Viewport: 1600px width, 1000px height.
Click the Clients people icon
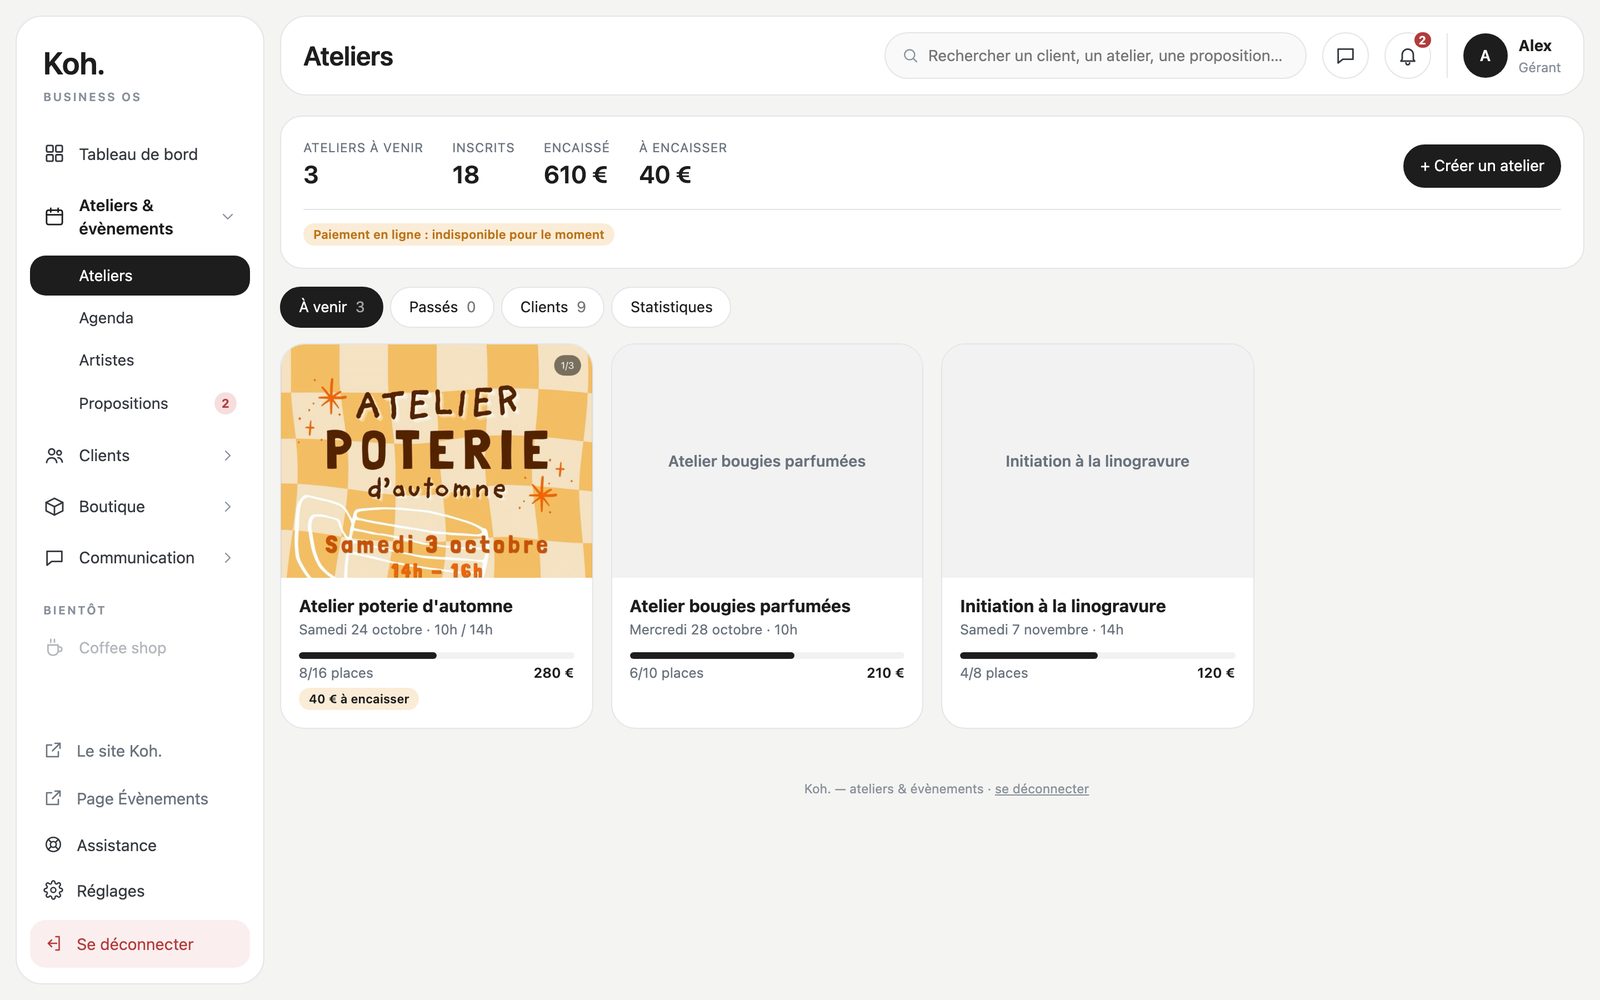click(x=54, y=456)
